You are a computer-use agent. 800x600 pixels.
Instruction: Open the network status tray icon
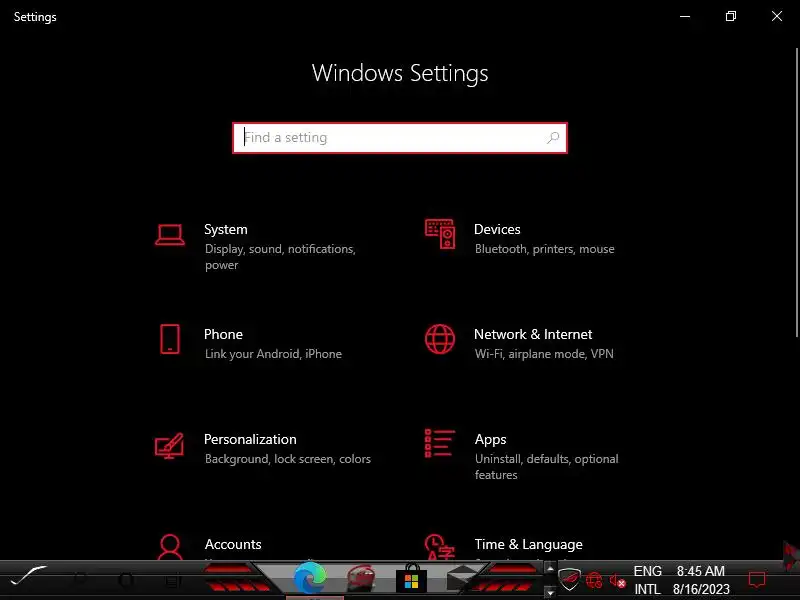pos(593,580)
